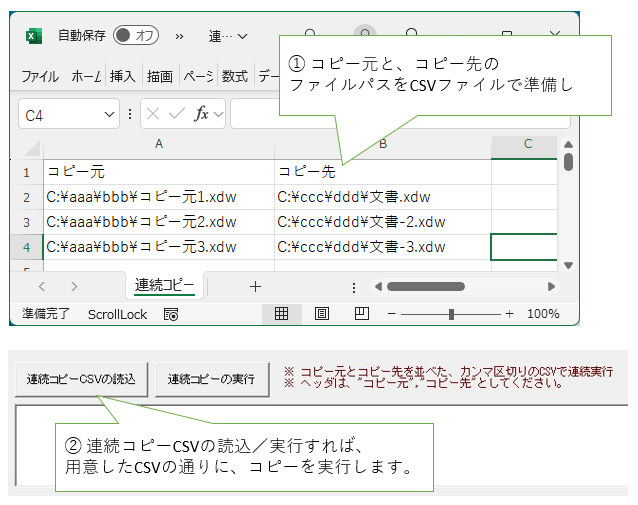Switch to Normal view icon

[x=282, y=314]
